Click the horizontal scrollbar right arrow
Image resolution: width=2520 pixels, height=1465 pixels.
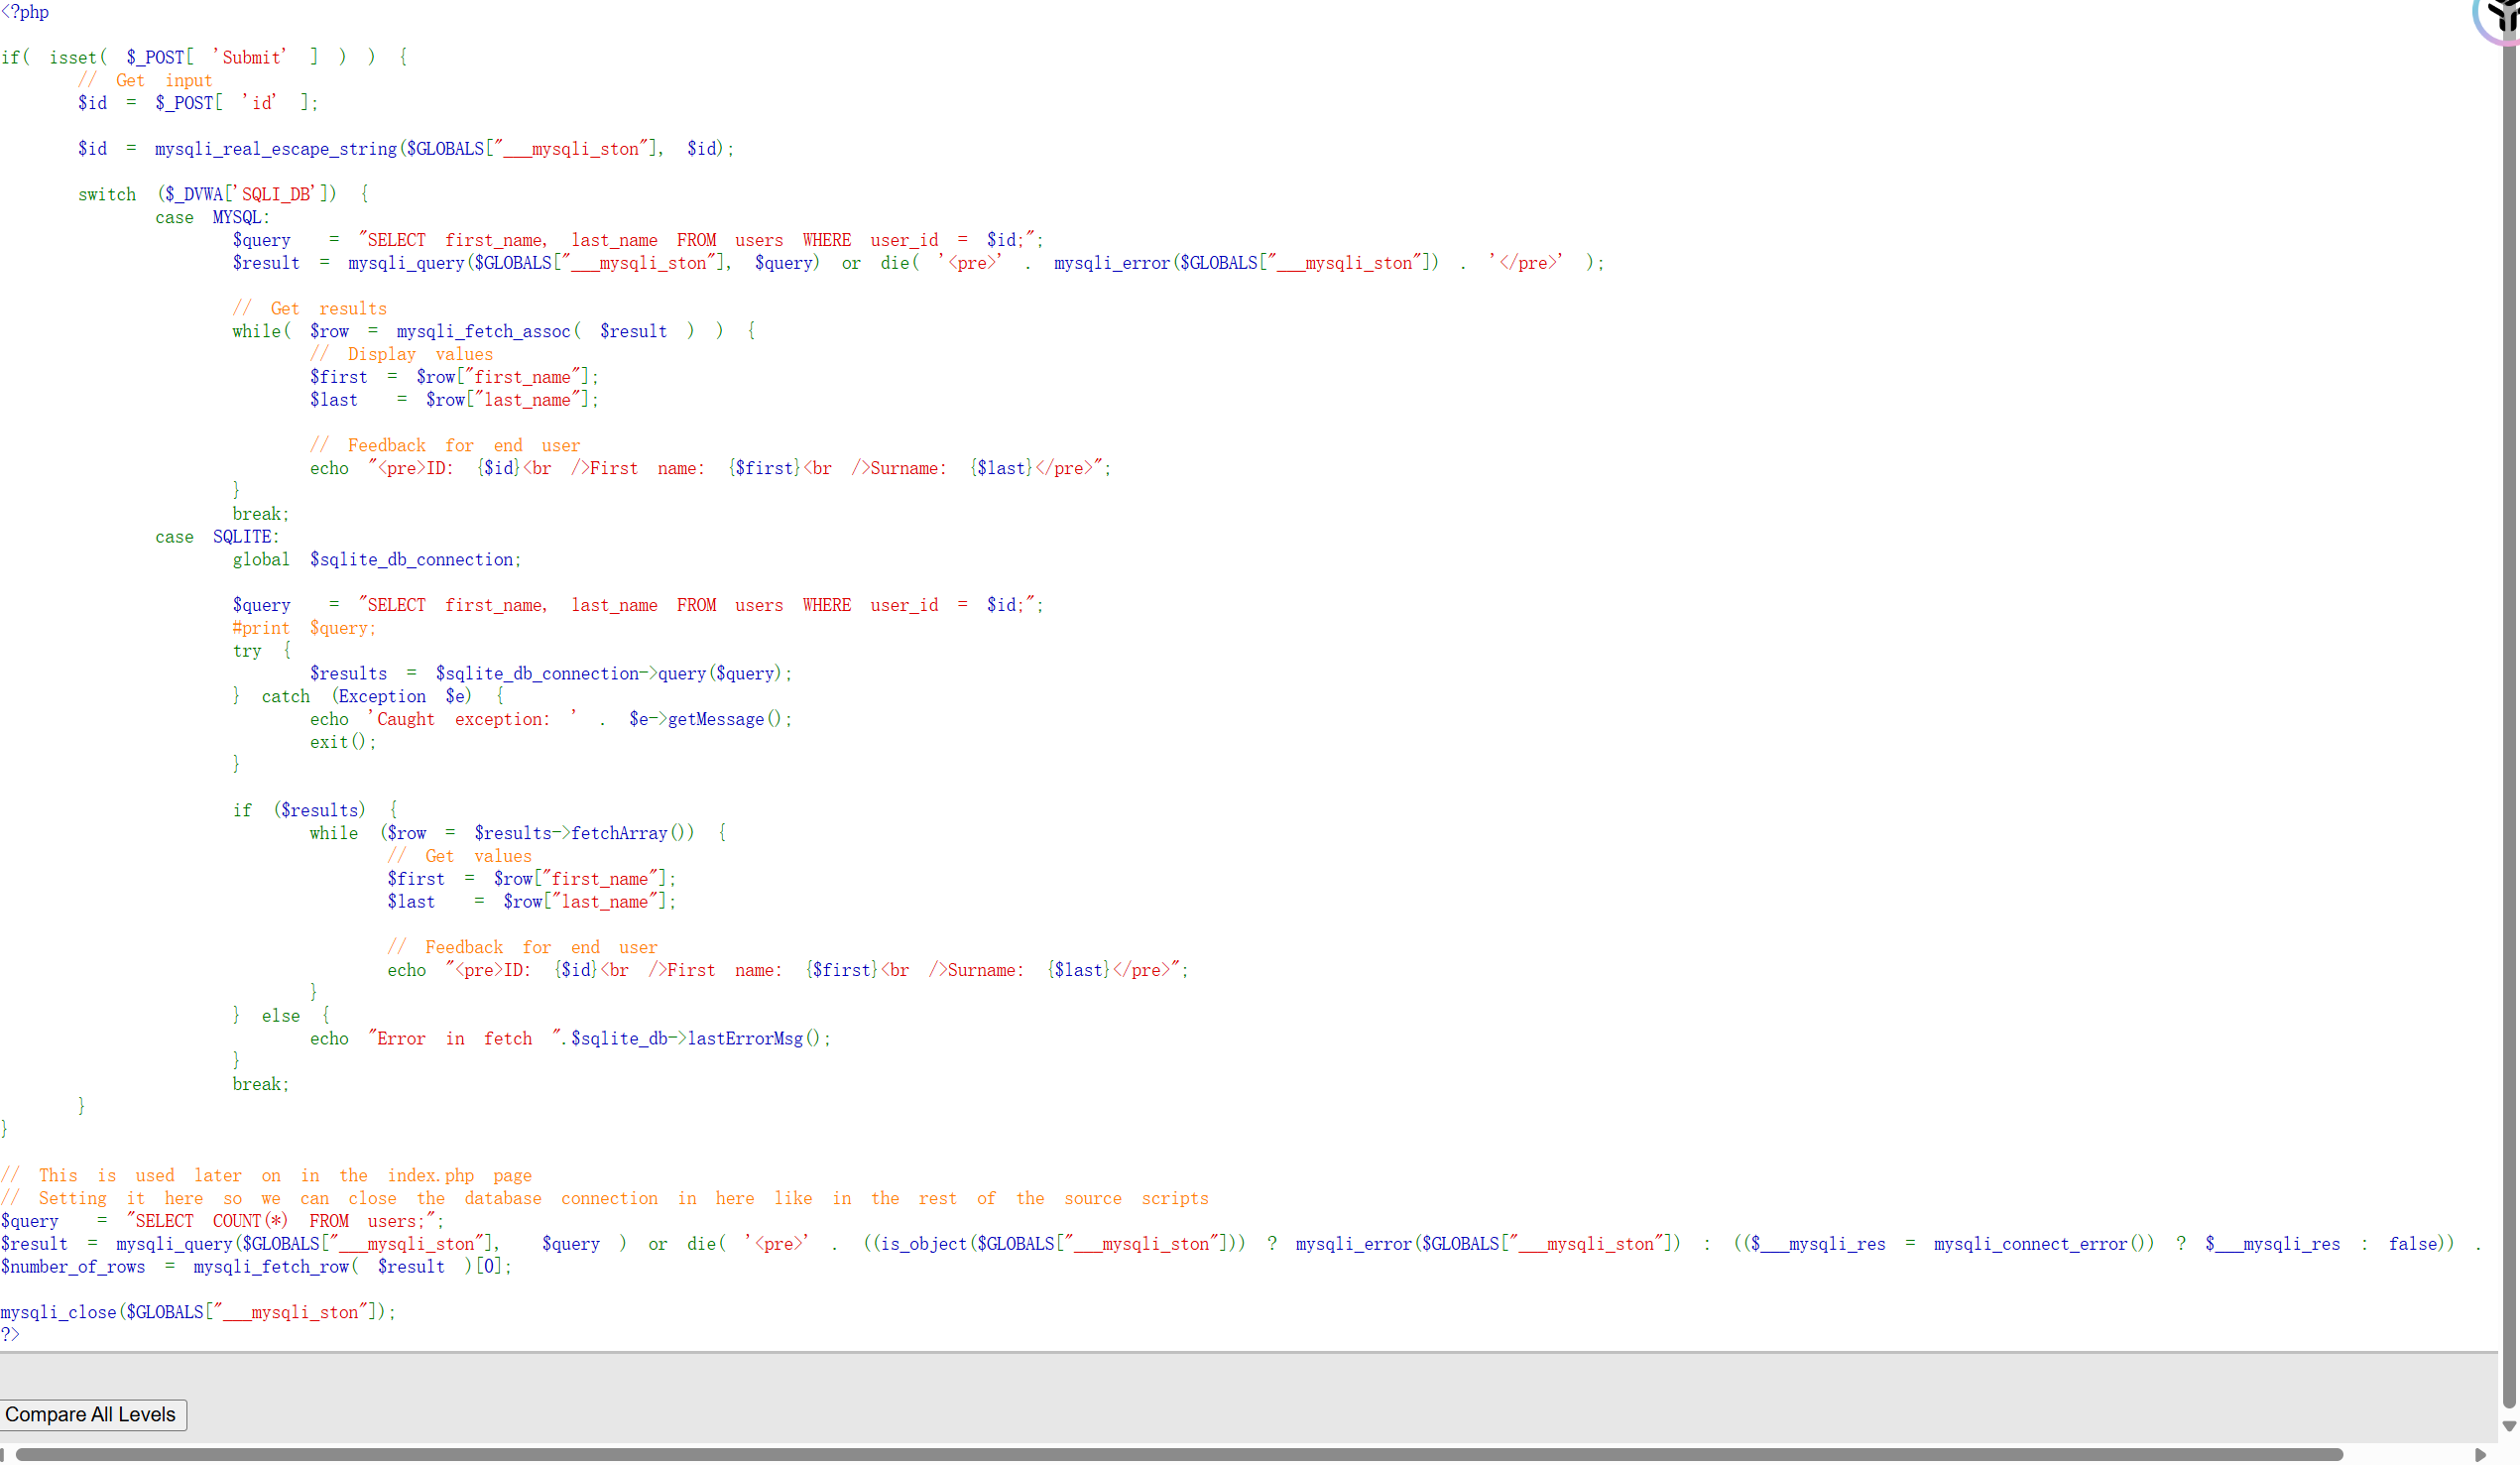pos(2480,1454)
